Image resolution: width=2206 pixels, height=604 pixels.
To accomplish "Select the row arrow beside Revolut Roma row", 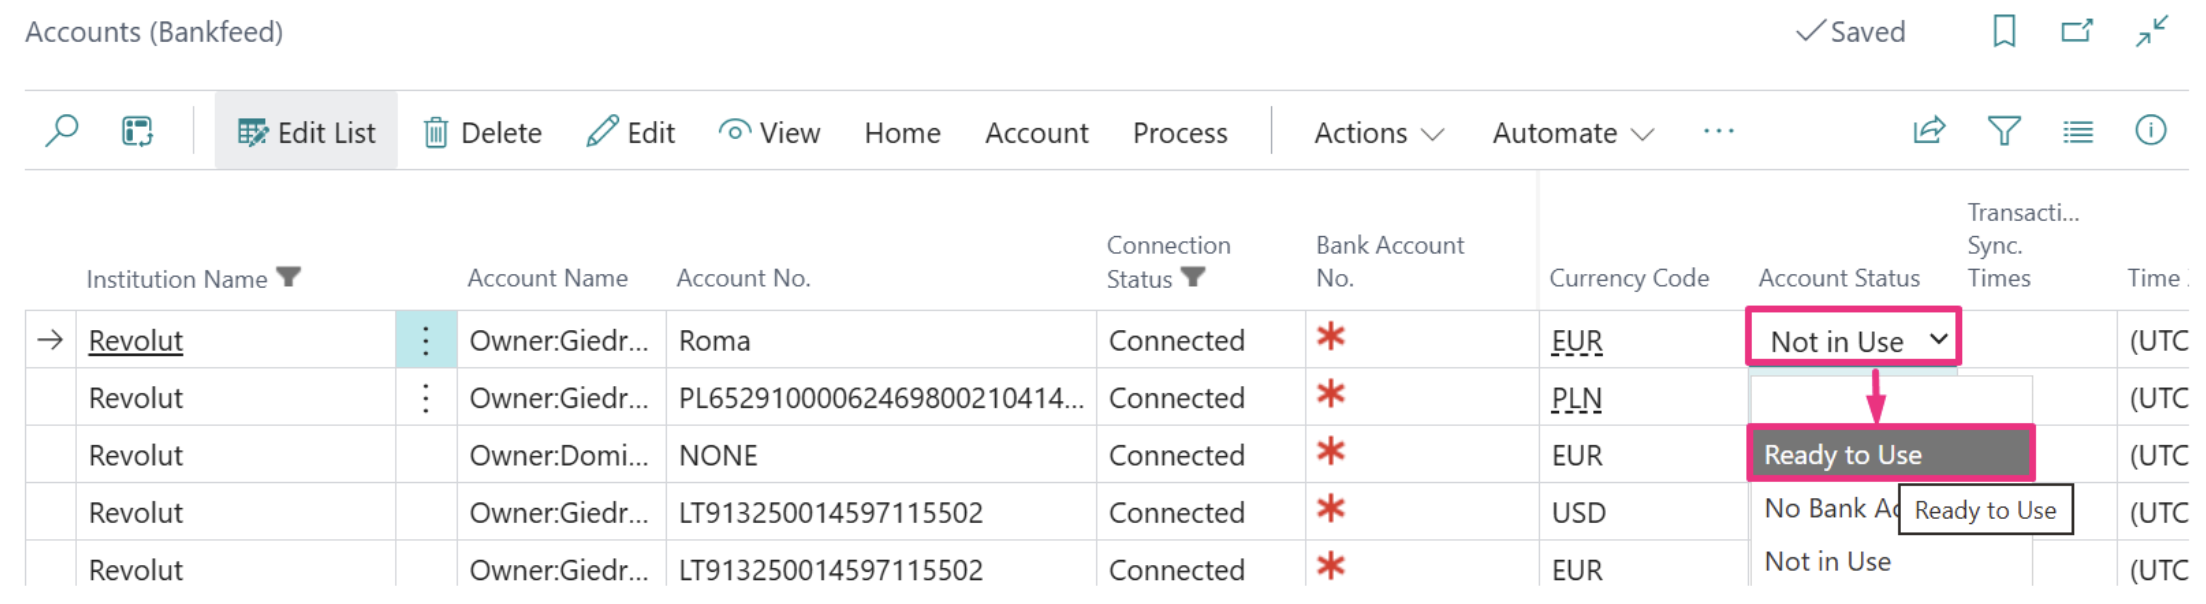I will pos(50,340).
